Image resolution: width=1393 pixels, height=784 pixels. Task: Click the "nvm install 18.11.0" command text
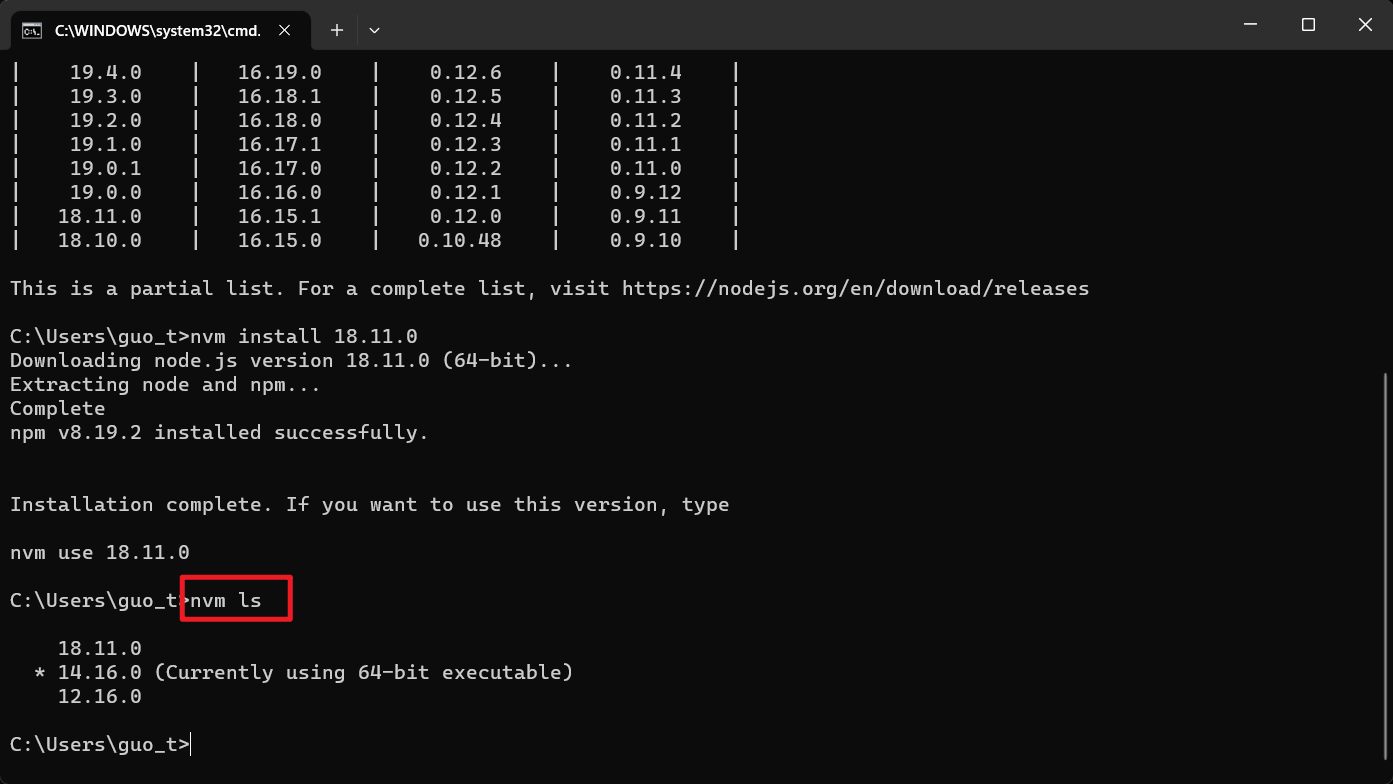304,337
